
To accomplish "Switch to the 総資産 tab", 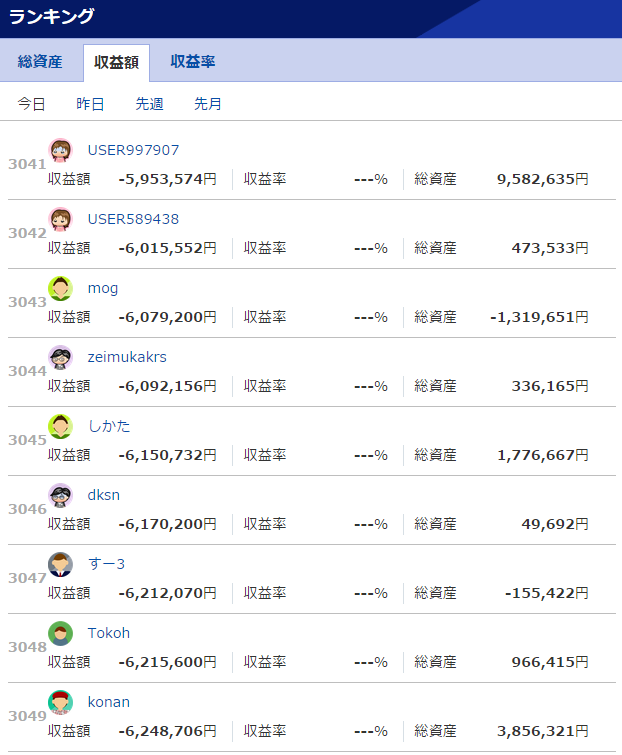I will (40, 62).
